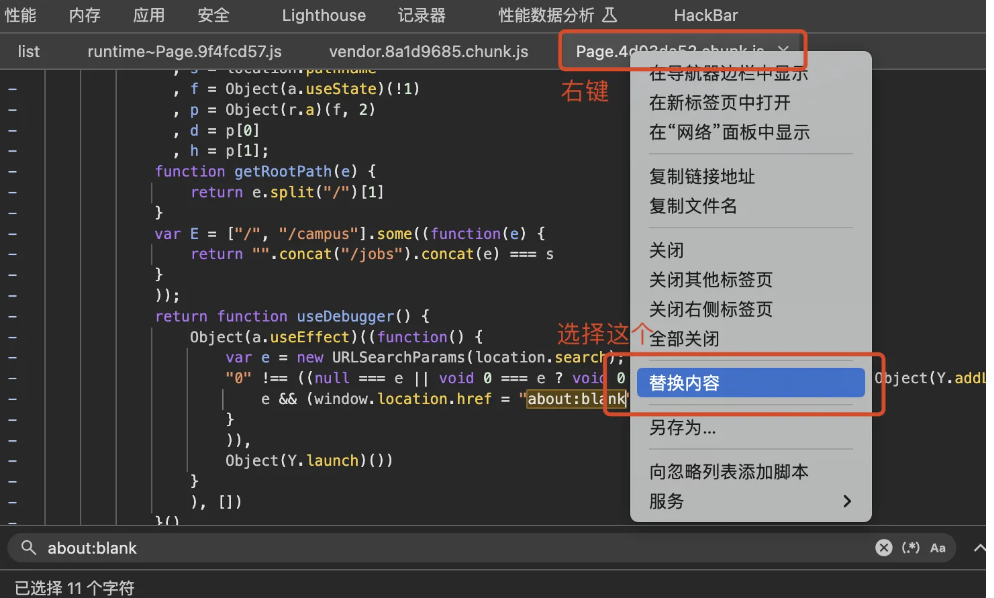Toggle regular expression search (.*)
This screenshot has height=598, width=994.
910,548
